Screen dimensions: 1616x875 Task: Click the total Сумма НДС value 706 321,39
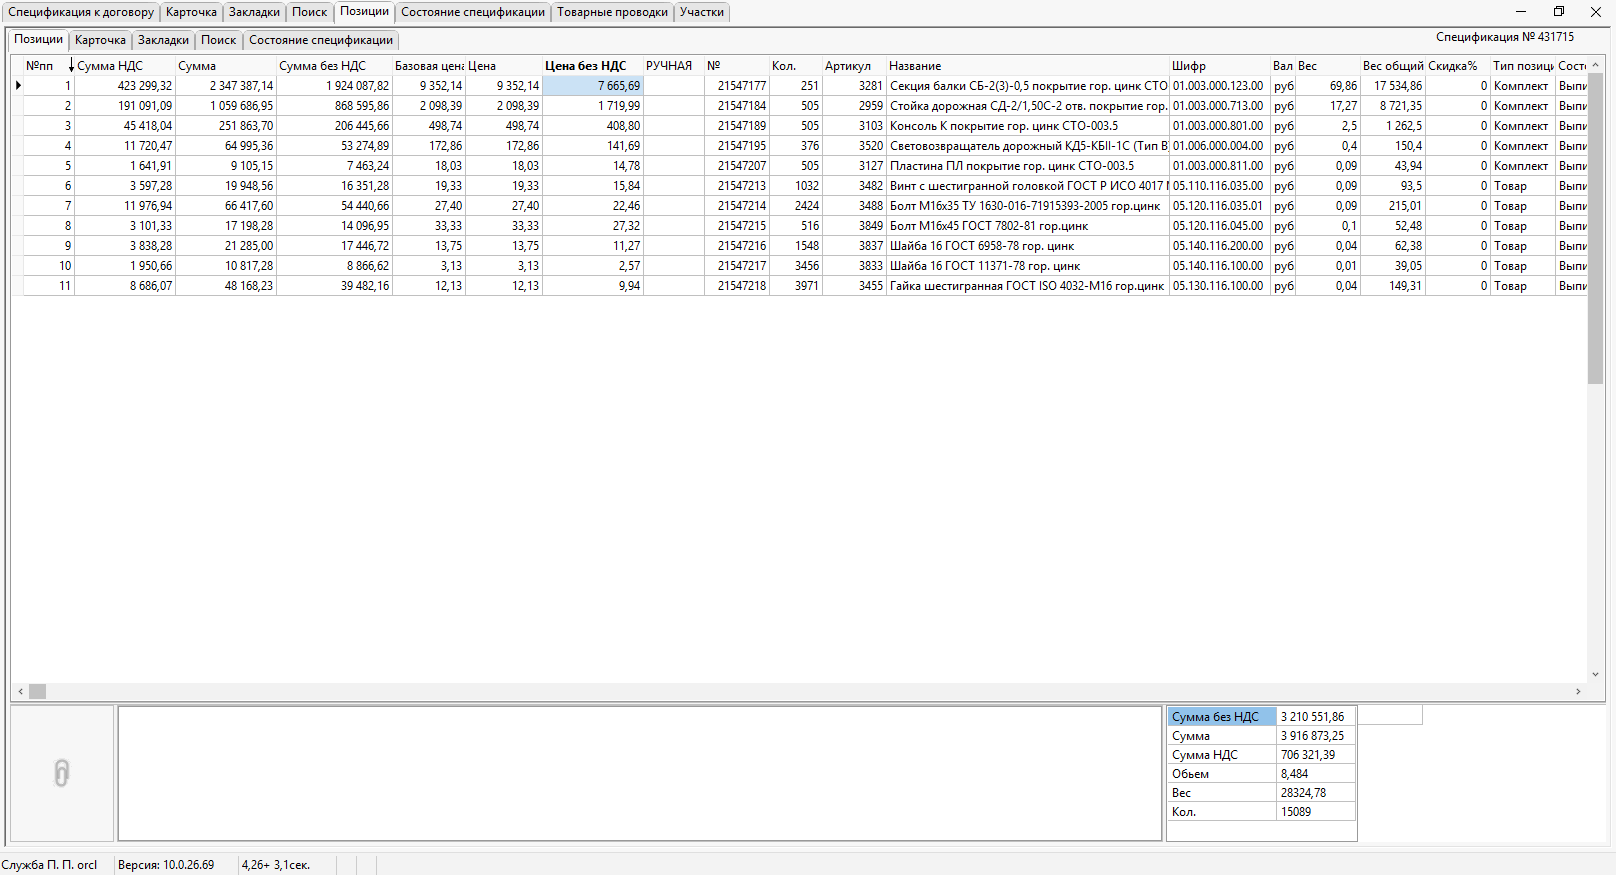point(1316,755)
